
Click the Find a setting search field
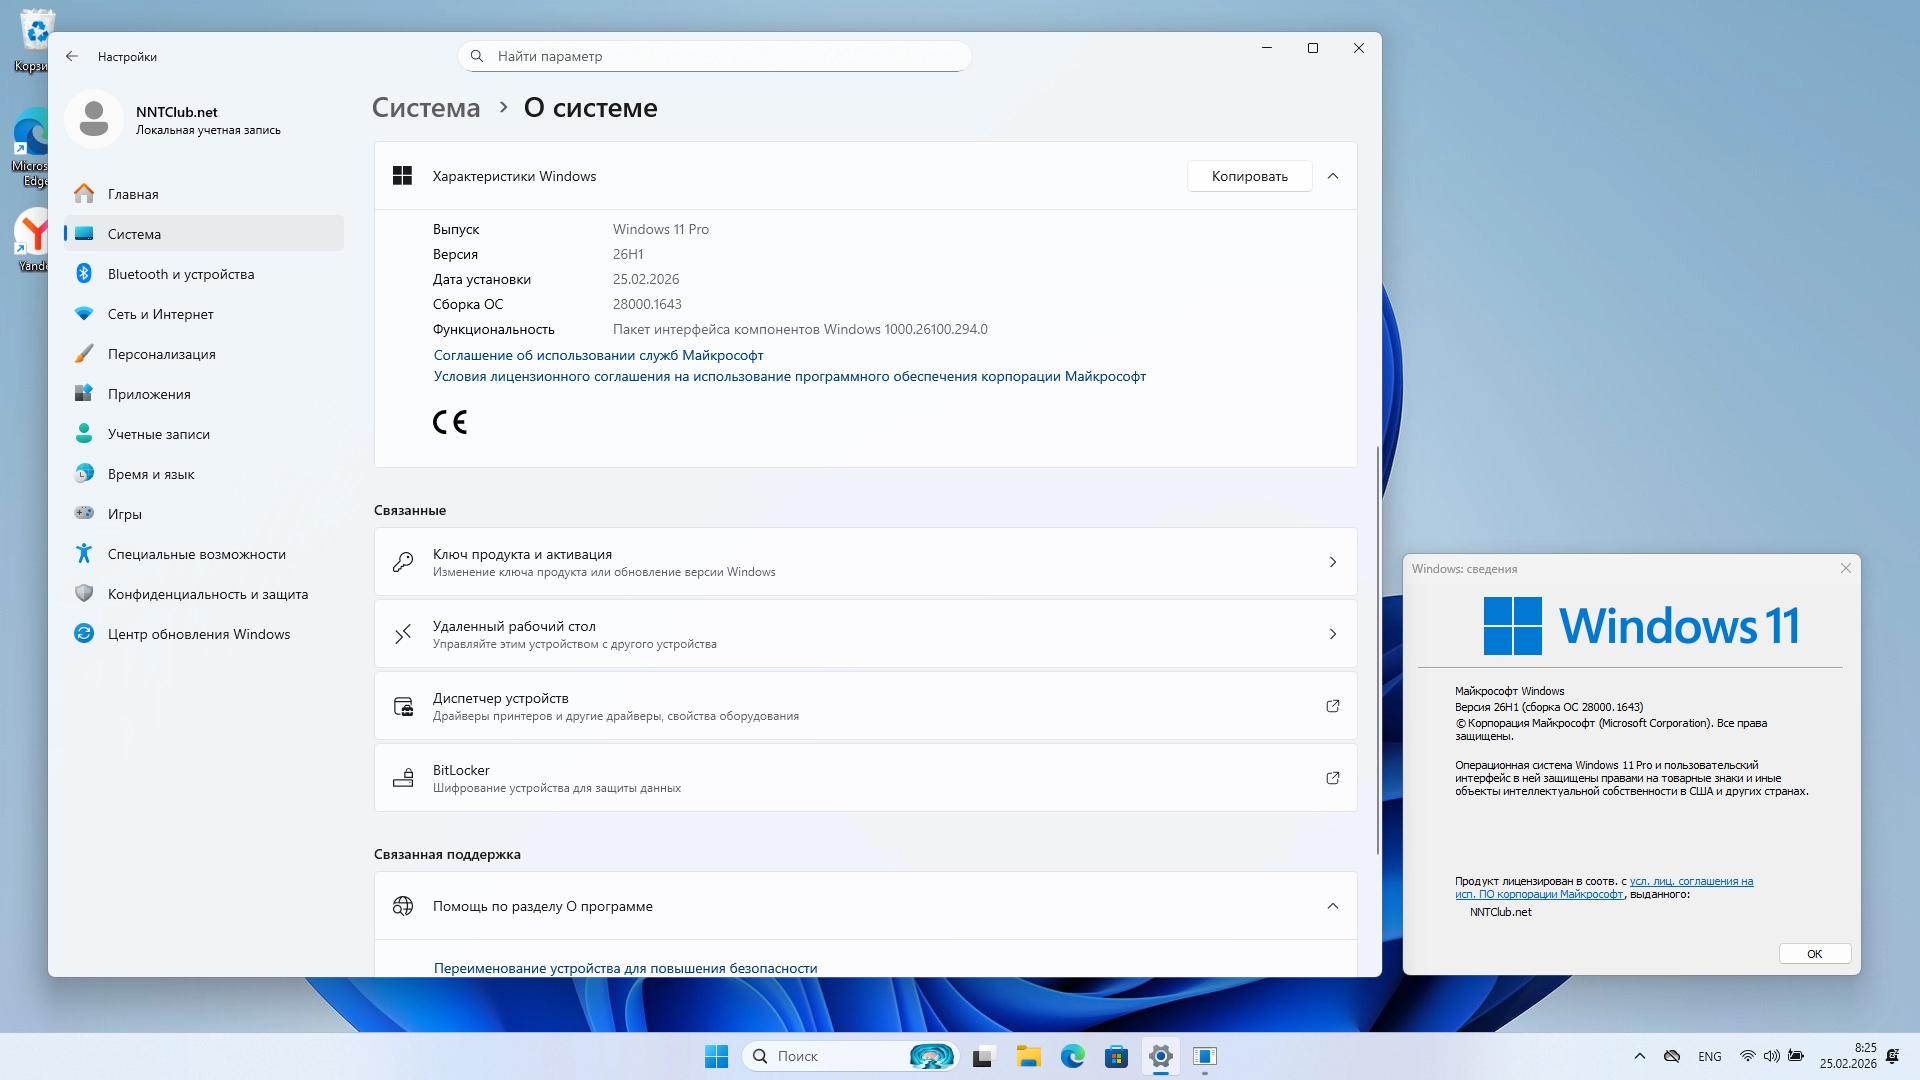[x=714, y=56]
